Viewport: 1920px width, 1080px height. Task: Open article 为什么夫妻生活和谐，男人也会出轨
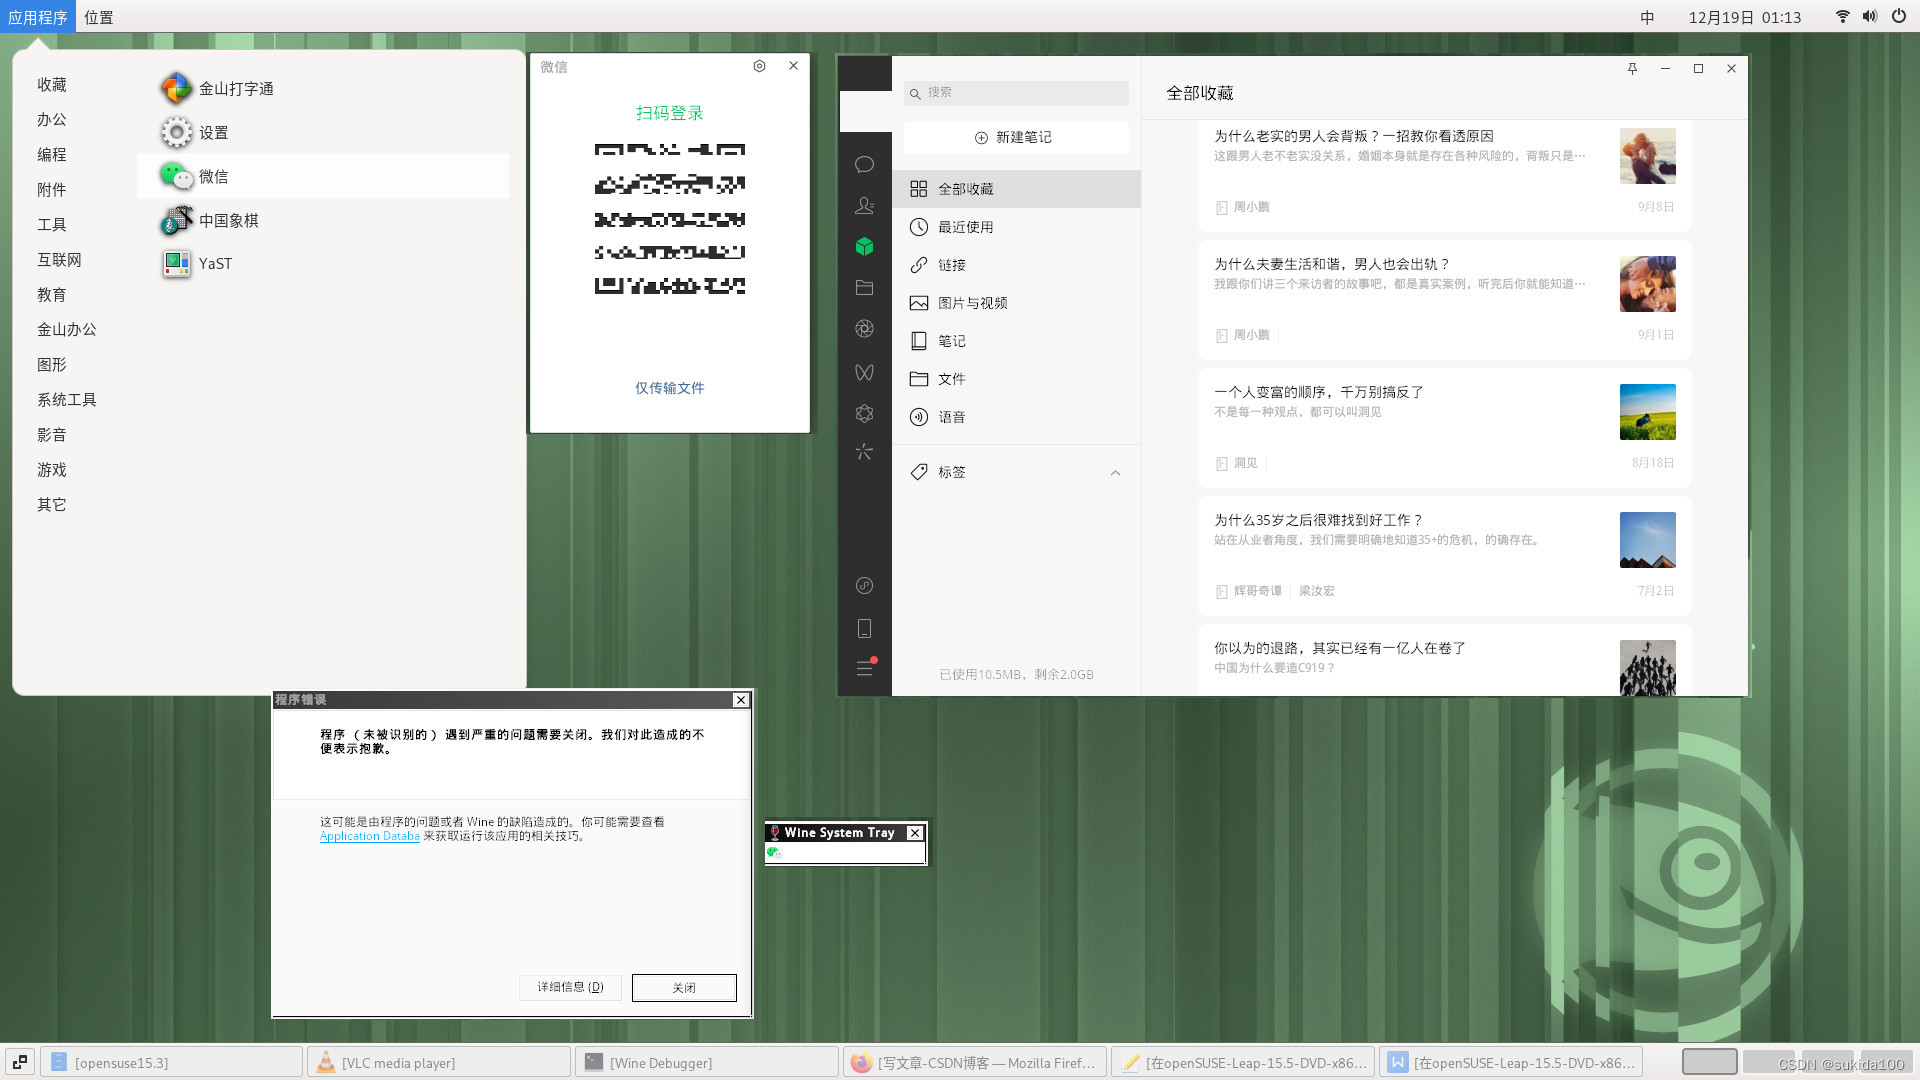[1444, 299]
